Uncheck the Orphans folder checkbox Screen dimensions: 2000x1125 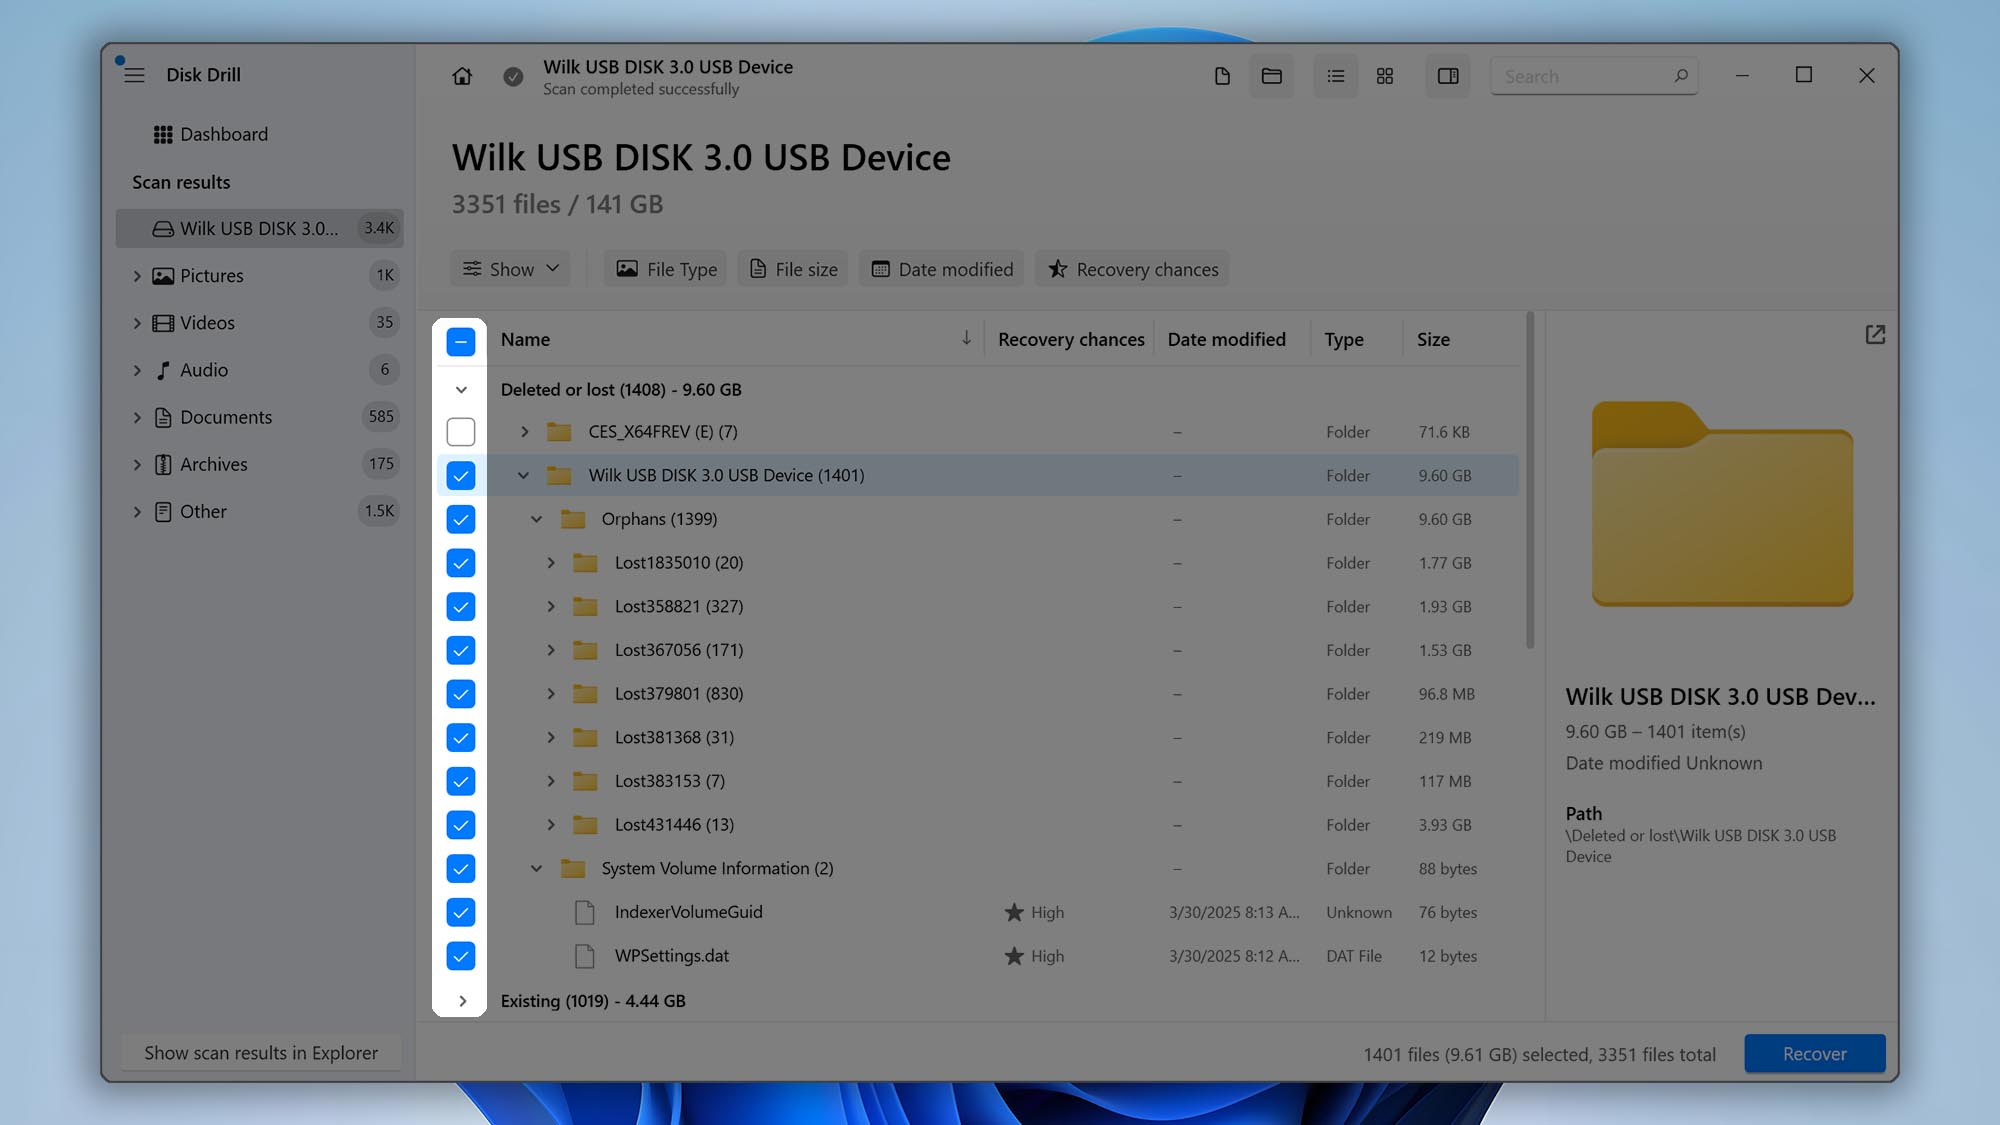tap(461, 519)
